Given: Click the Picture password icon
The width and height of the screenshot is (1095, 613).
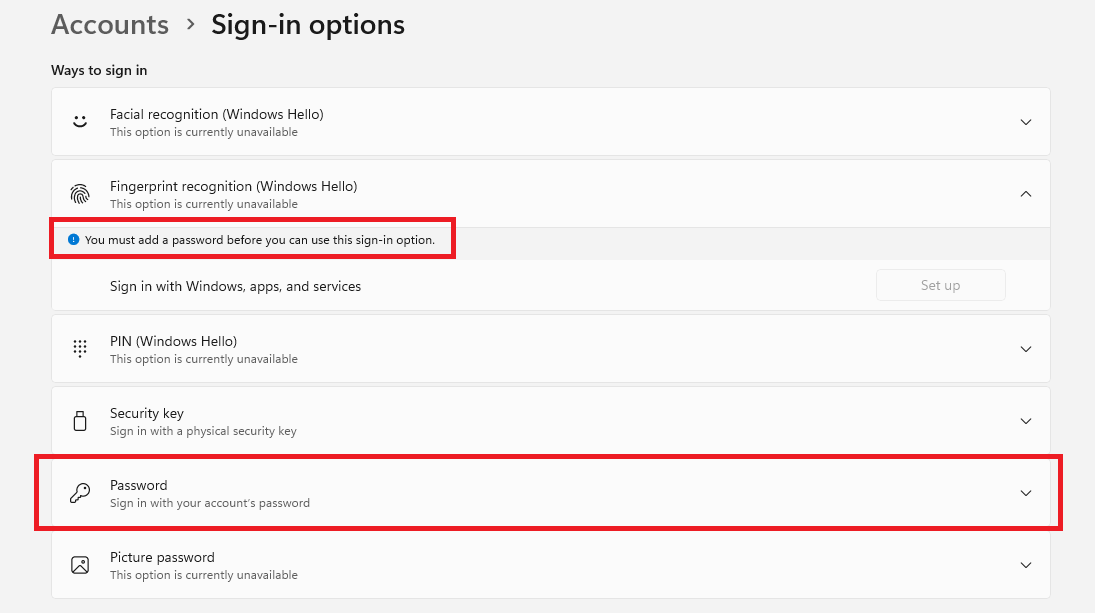Looking at the screenshot, I should [x=79, y=564].
